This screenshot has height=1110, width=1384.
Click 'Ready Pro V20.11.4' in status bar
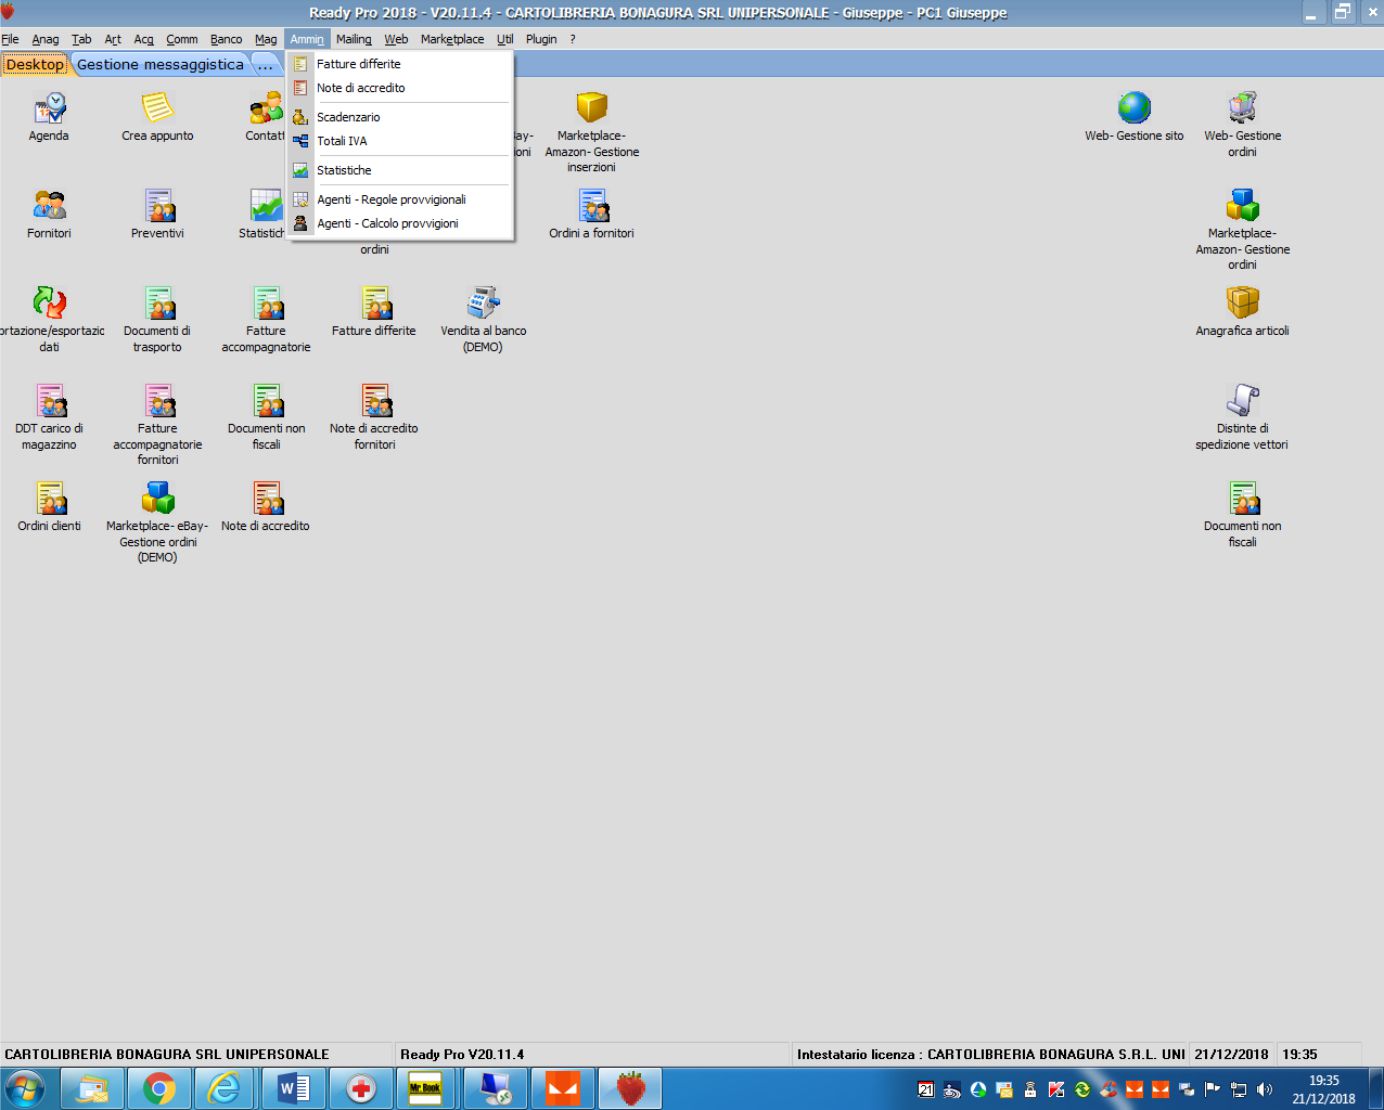click(462, 1054)
